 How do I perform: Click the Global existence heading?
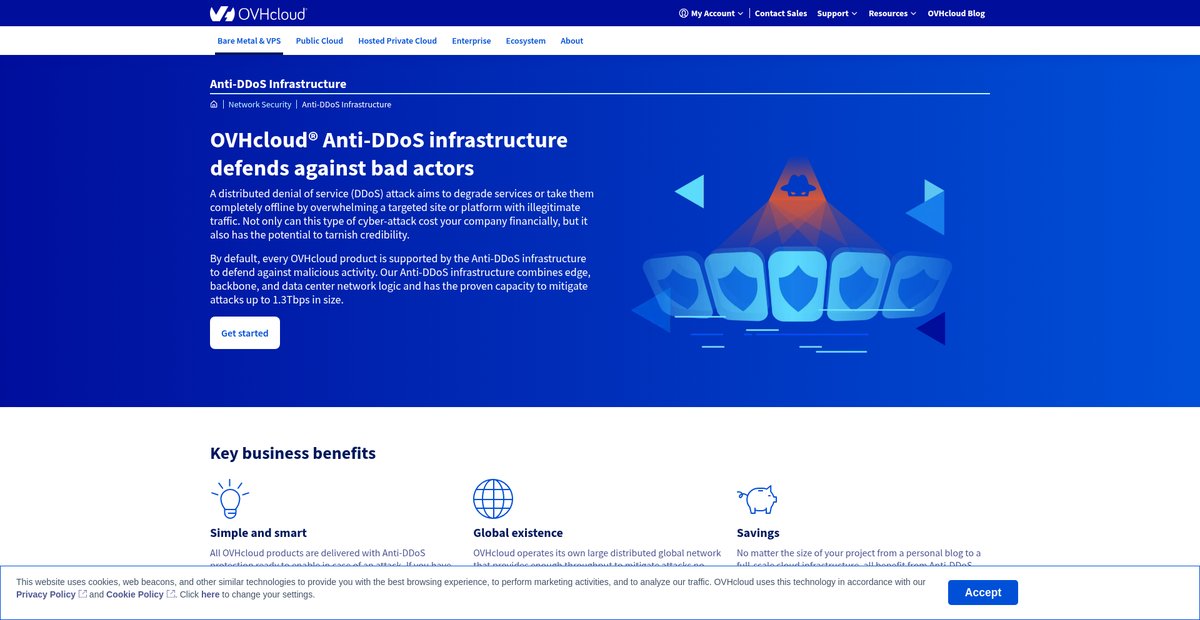[x=518, y=533]
